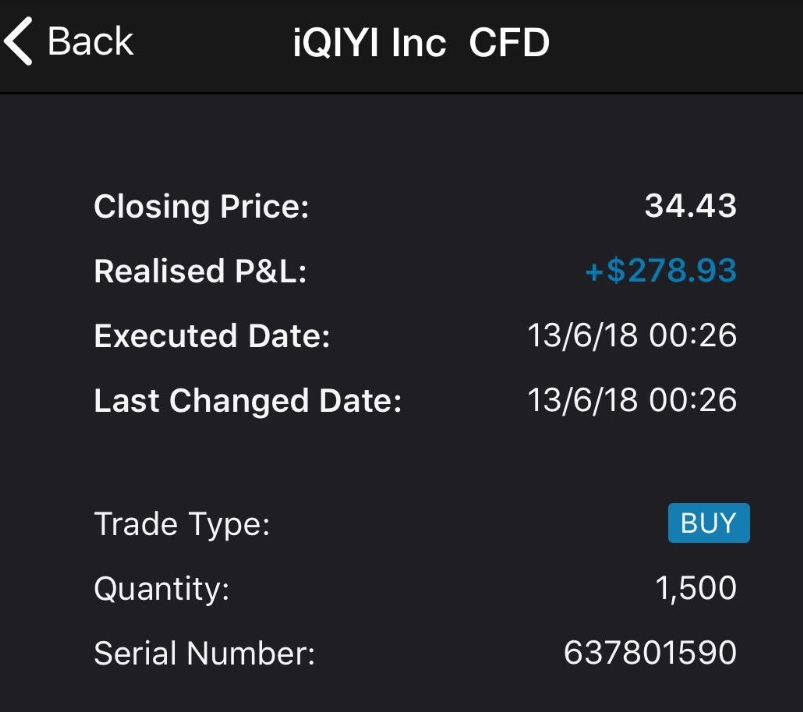
Task: Tap the Quantity row
Action: point(415,589)
